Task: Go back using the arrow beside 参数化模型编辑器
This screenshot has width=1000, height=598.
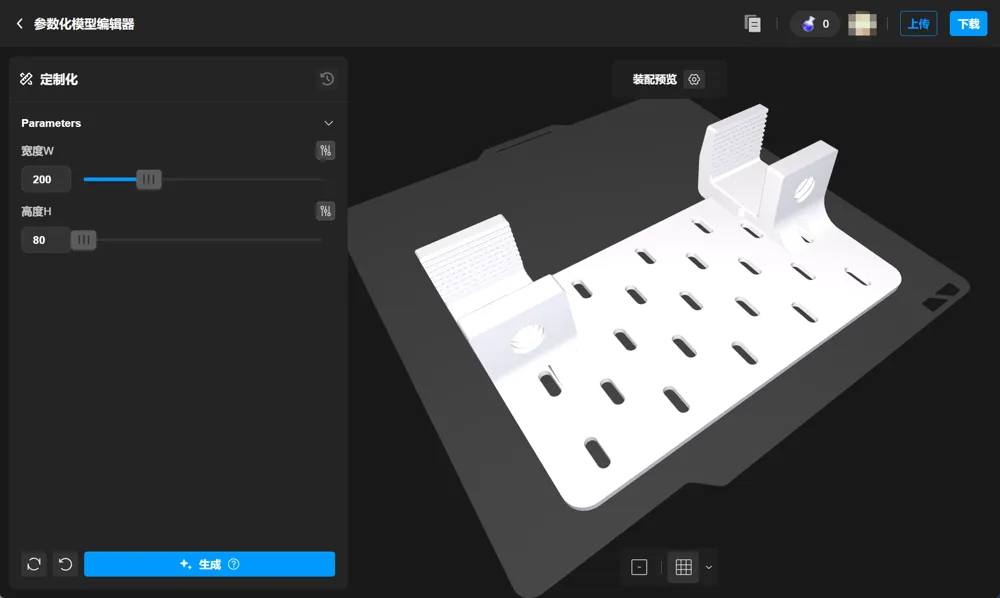Action: click(x=20, y=24)
